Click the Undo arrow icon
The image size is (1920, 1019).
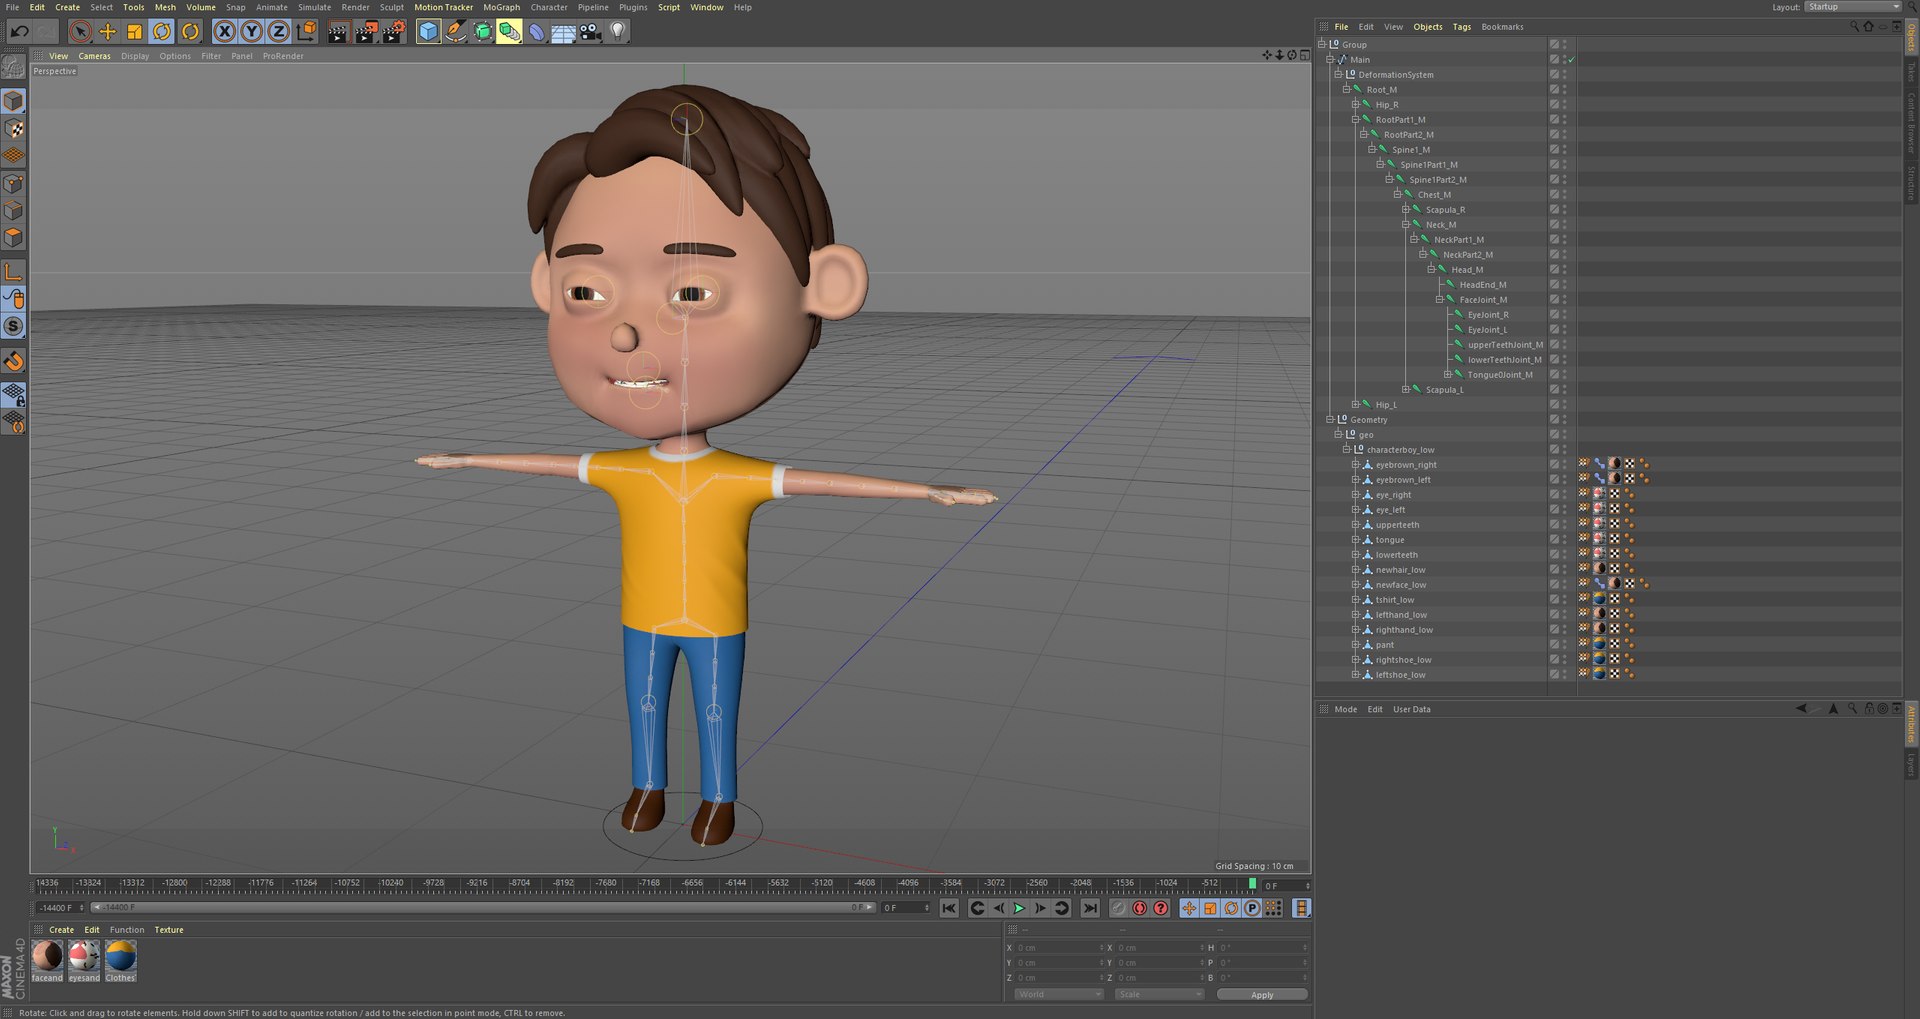pos(19,32)
